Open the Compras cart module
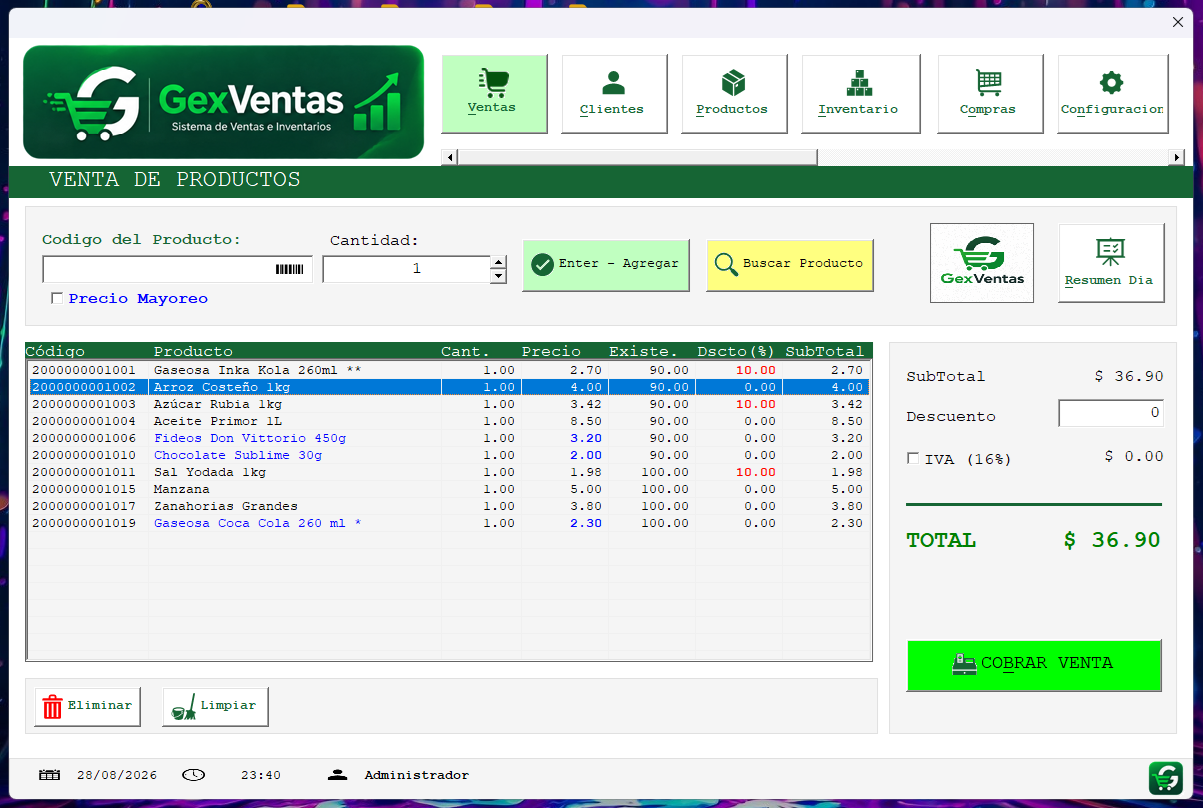The width and height of the screenshot is (1203, 808). coord(990,93)
